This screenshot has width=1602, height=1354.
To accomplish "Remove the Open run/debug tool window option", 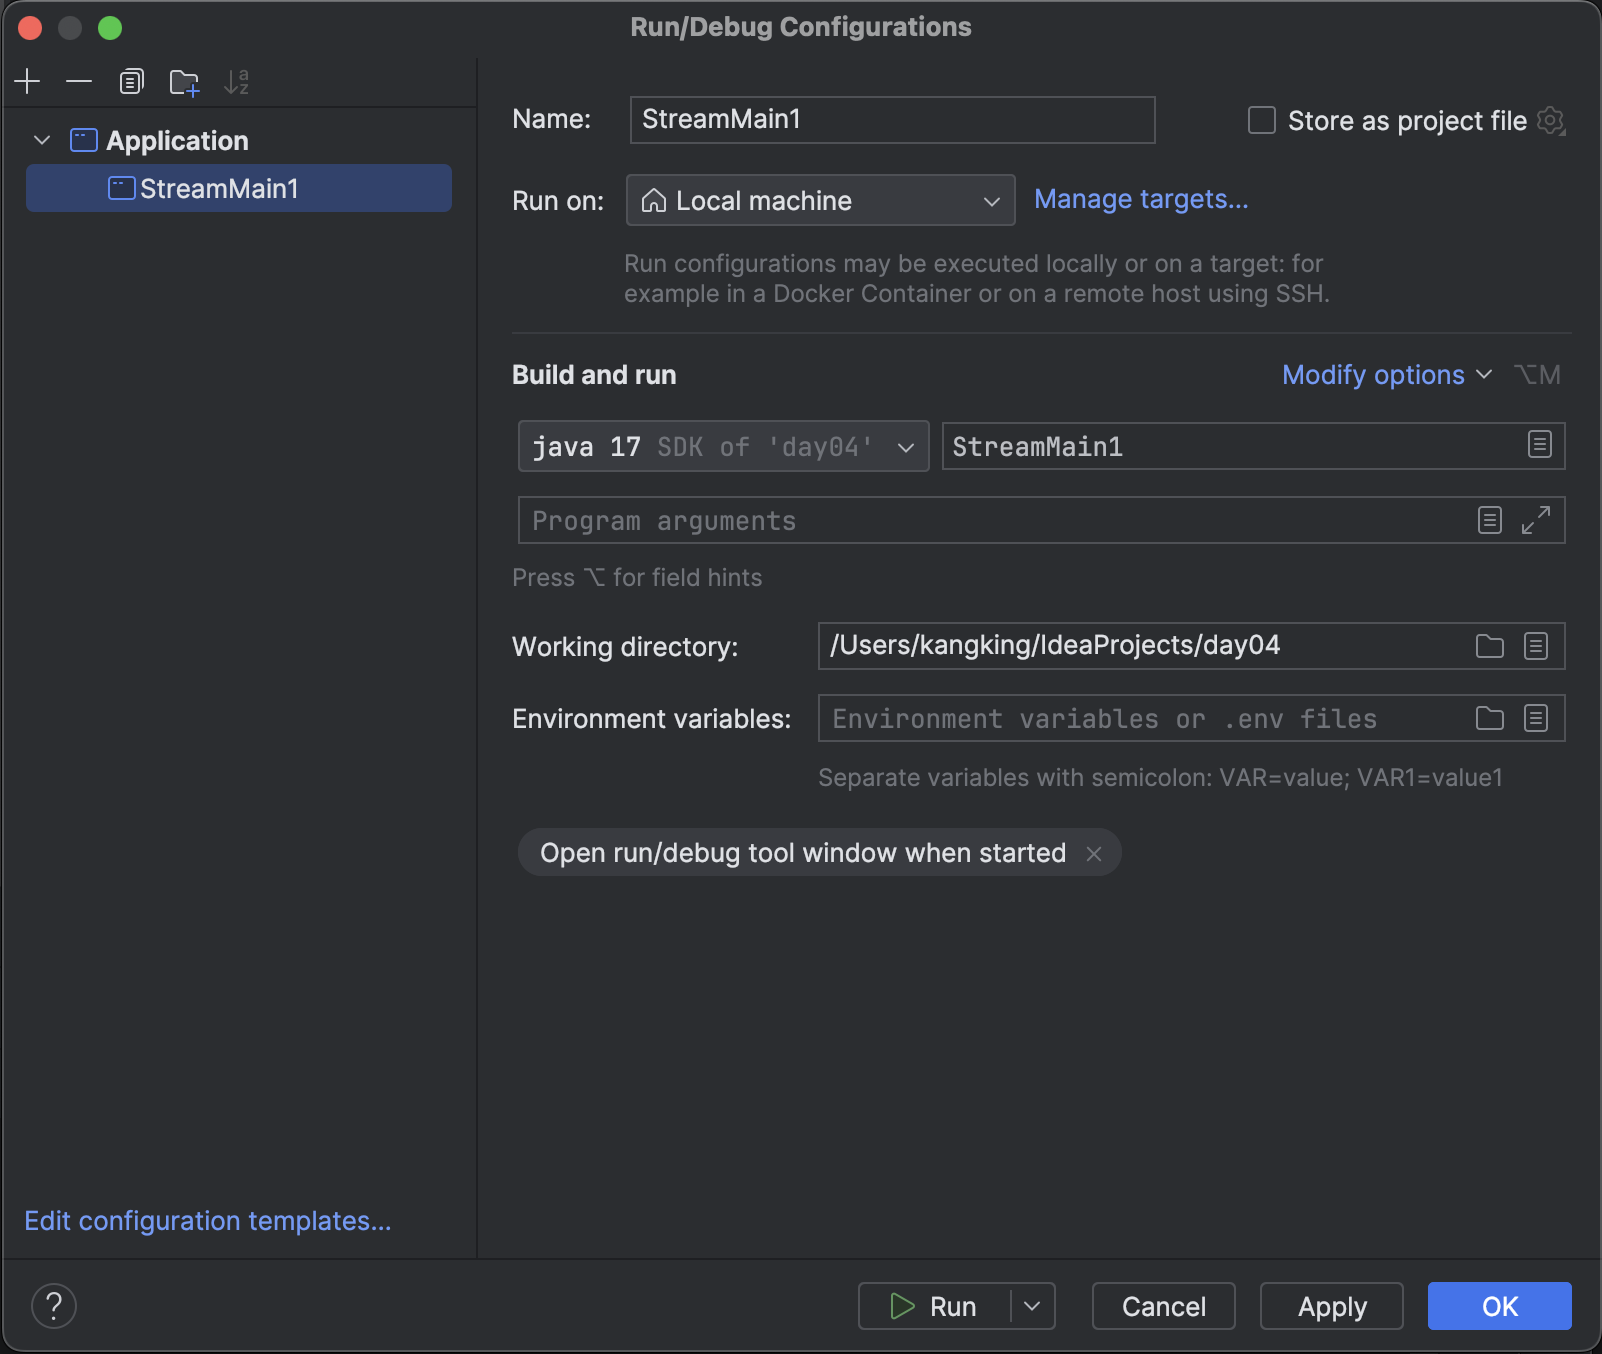I will click(1094, 853).
